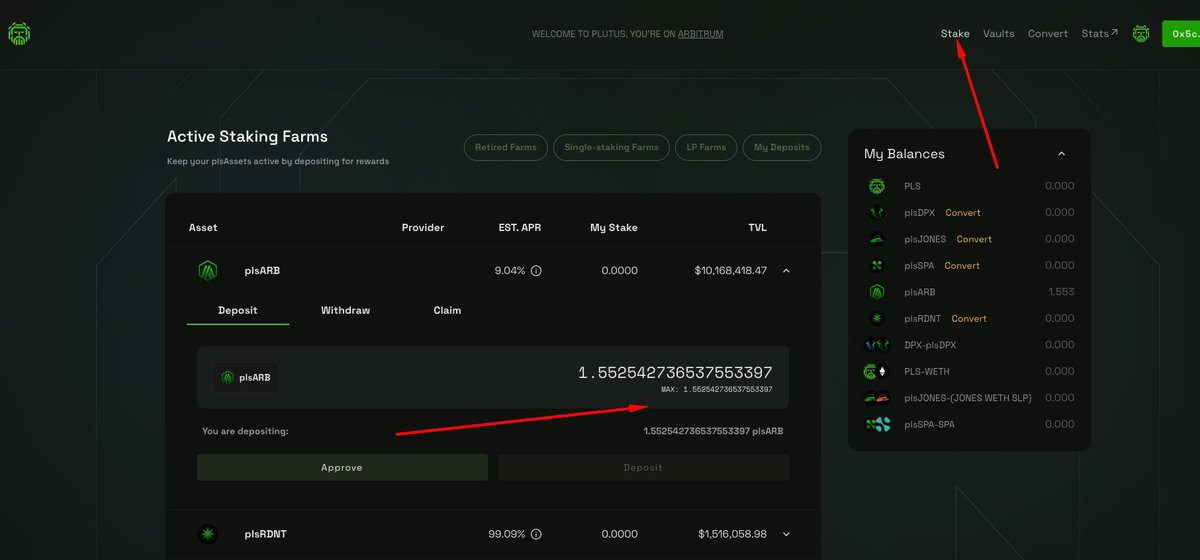Screen dimensions: 1200x560
Task: Click the Plutus avatar icon beside Stats
Action: (x=1141, y=33)
